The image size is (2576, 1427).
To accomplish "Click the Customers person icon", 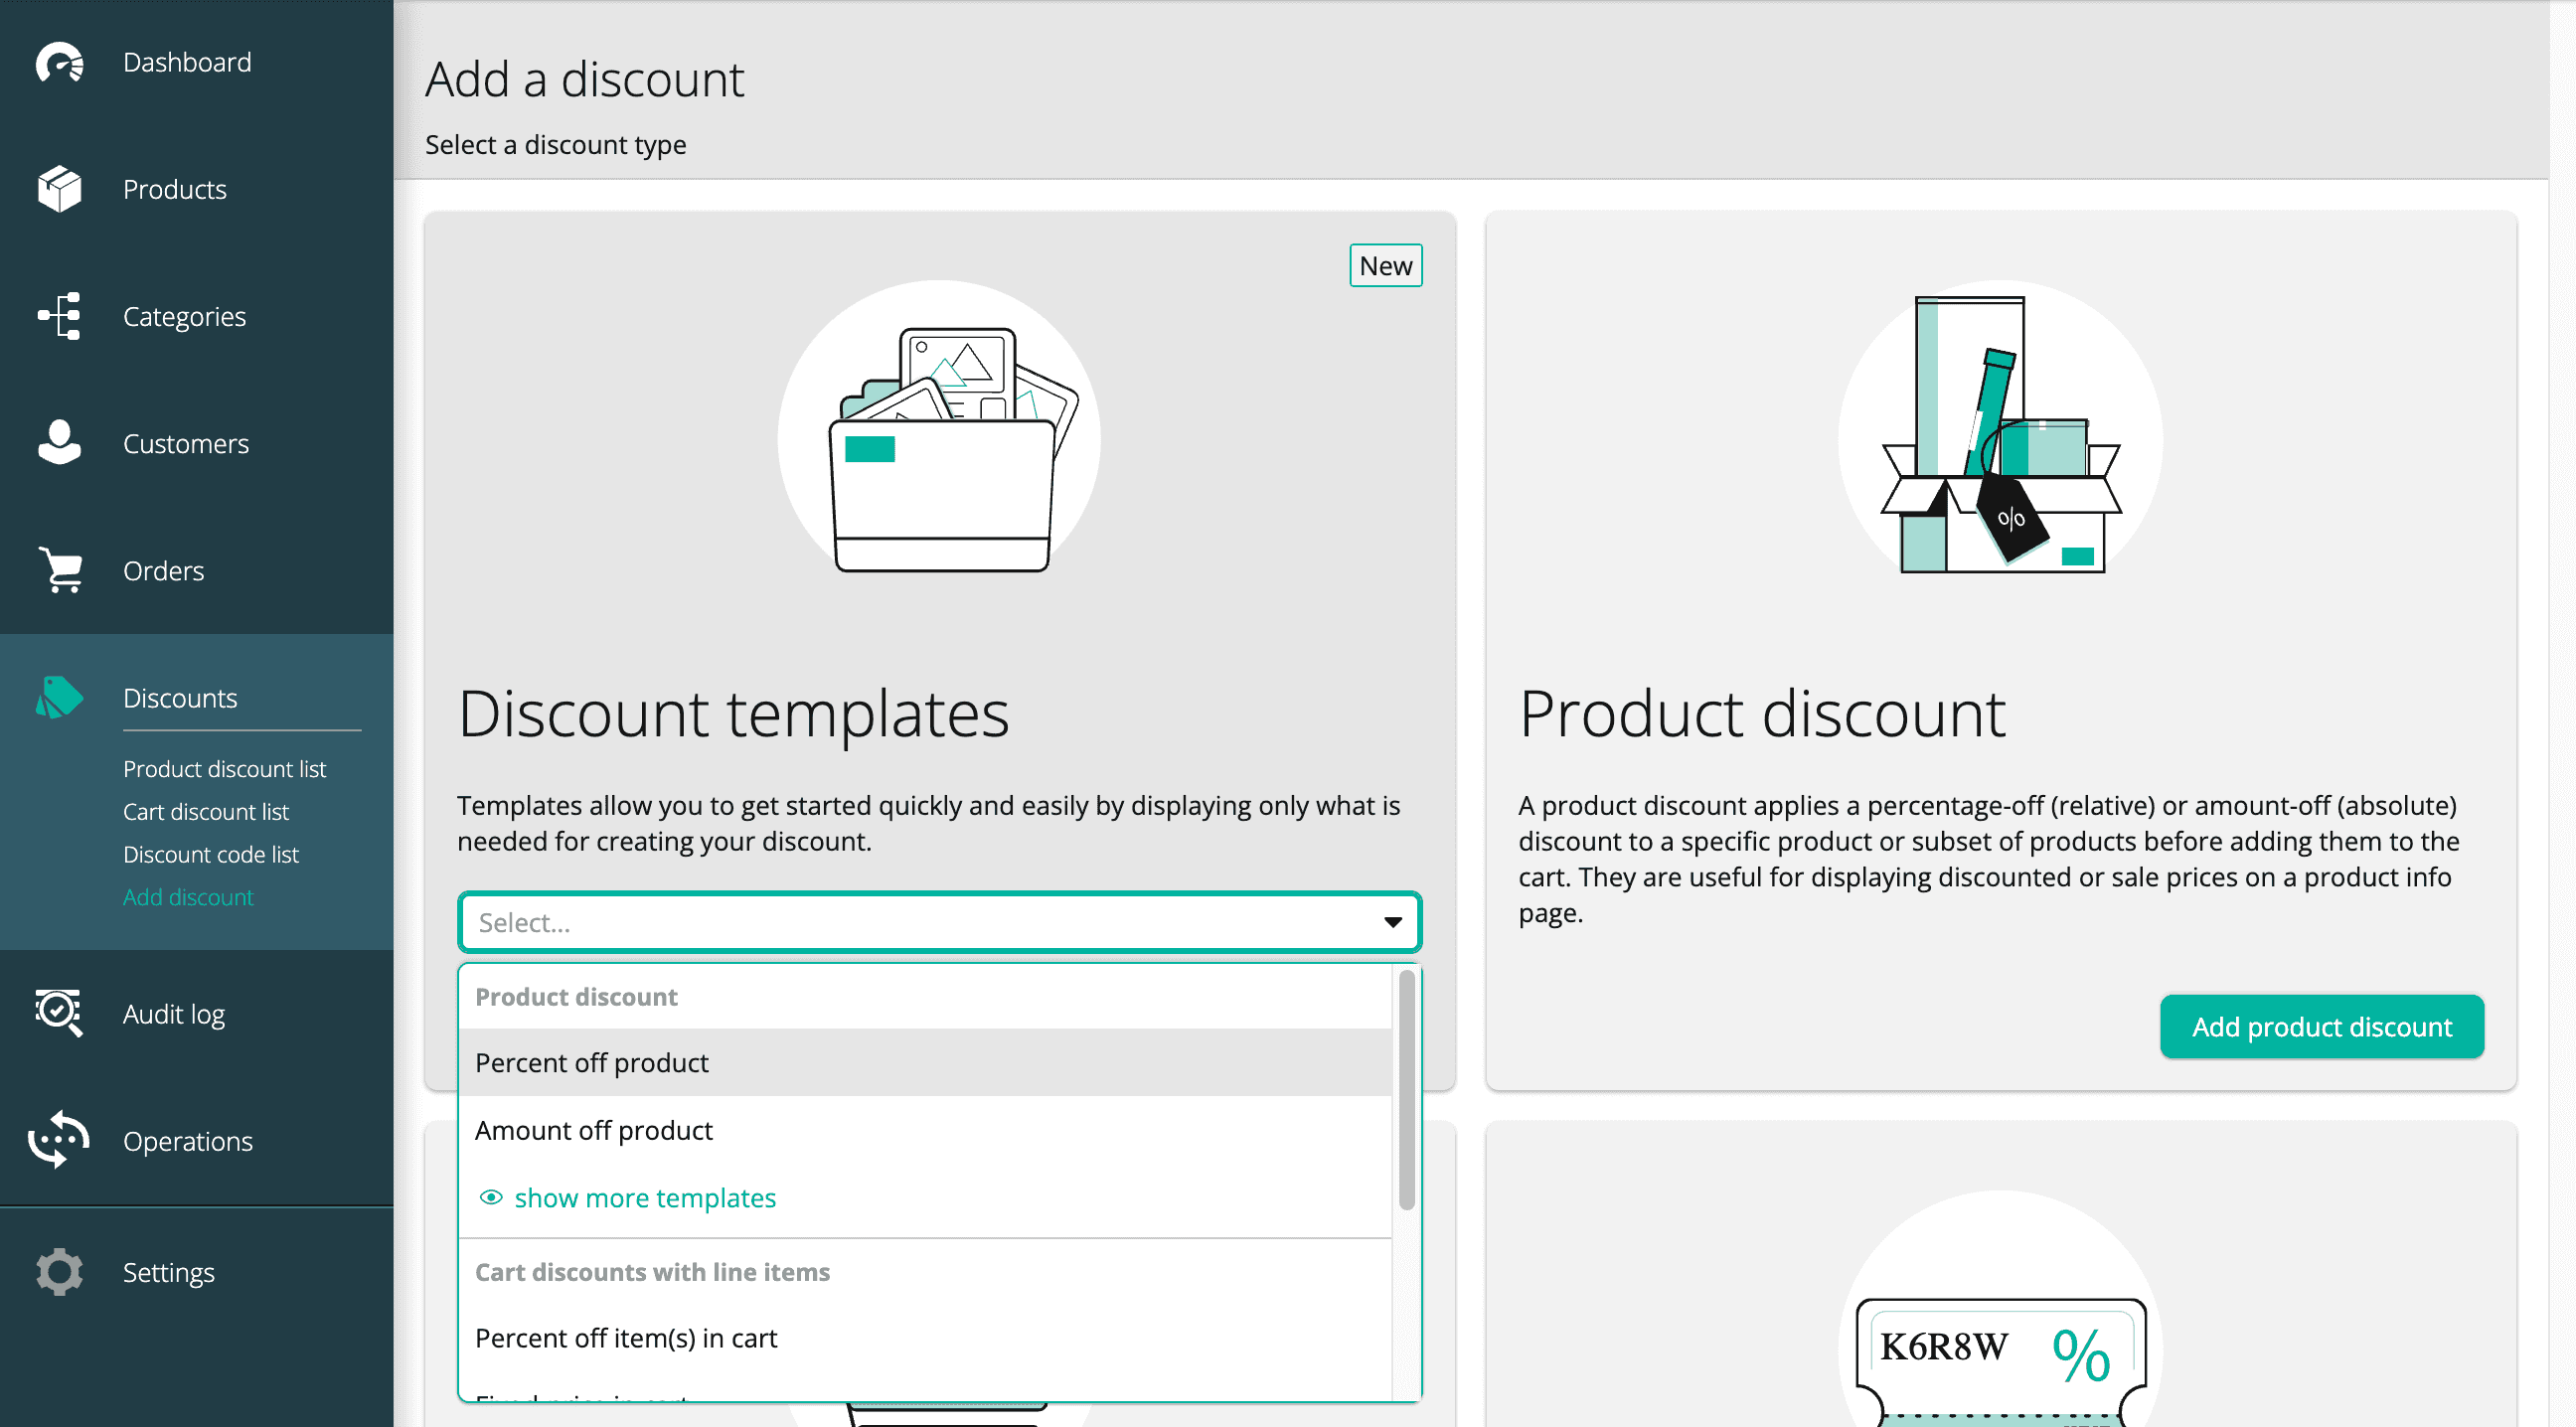I will (x=60, y=442).
